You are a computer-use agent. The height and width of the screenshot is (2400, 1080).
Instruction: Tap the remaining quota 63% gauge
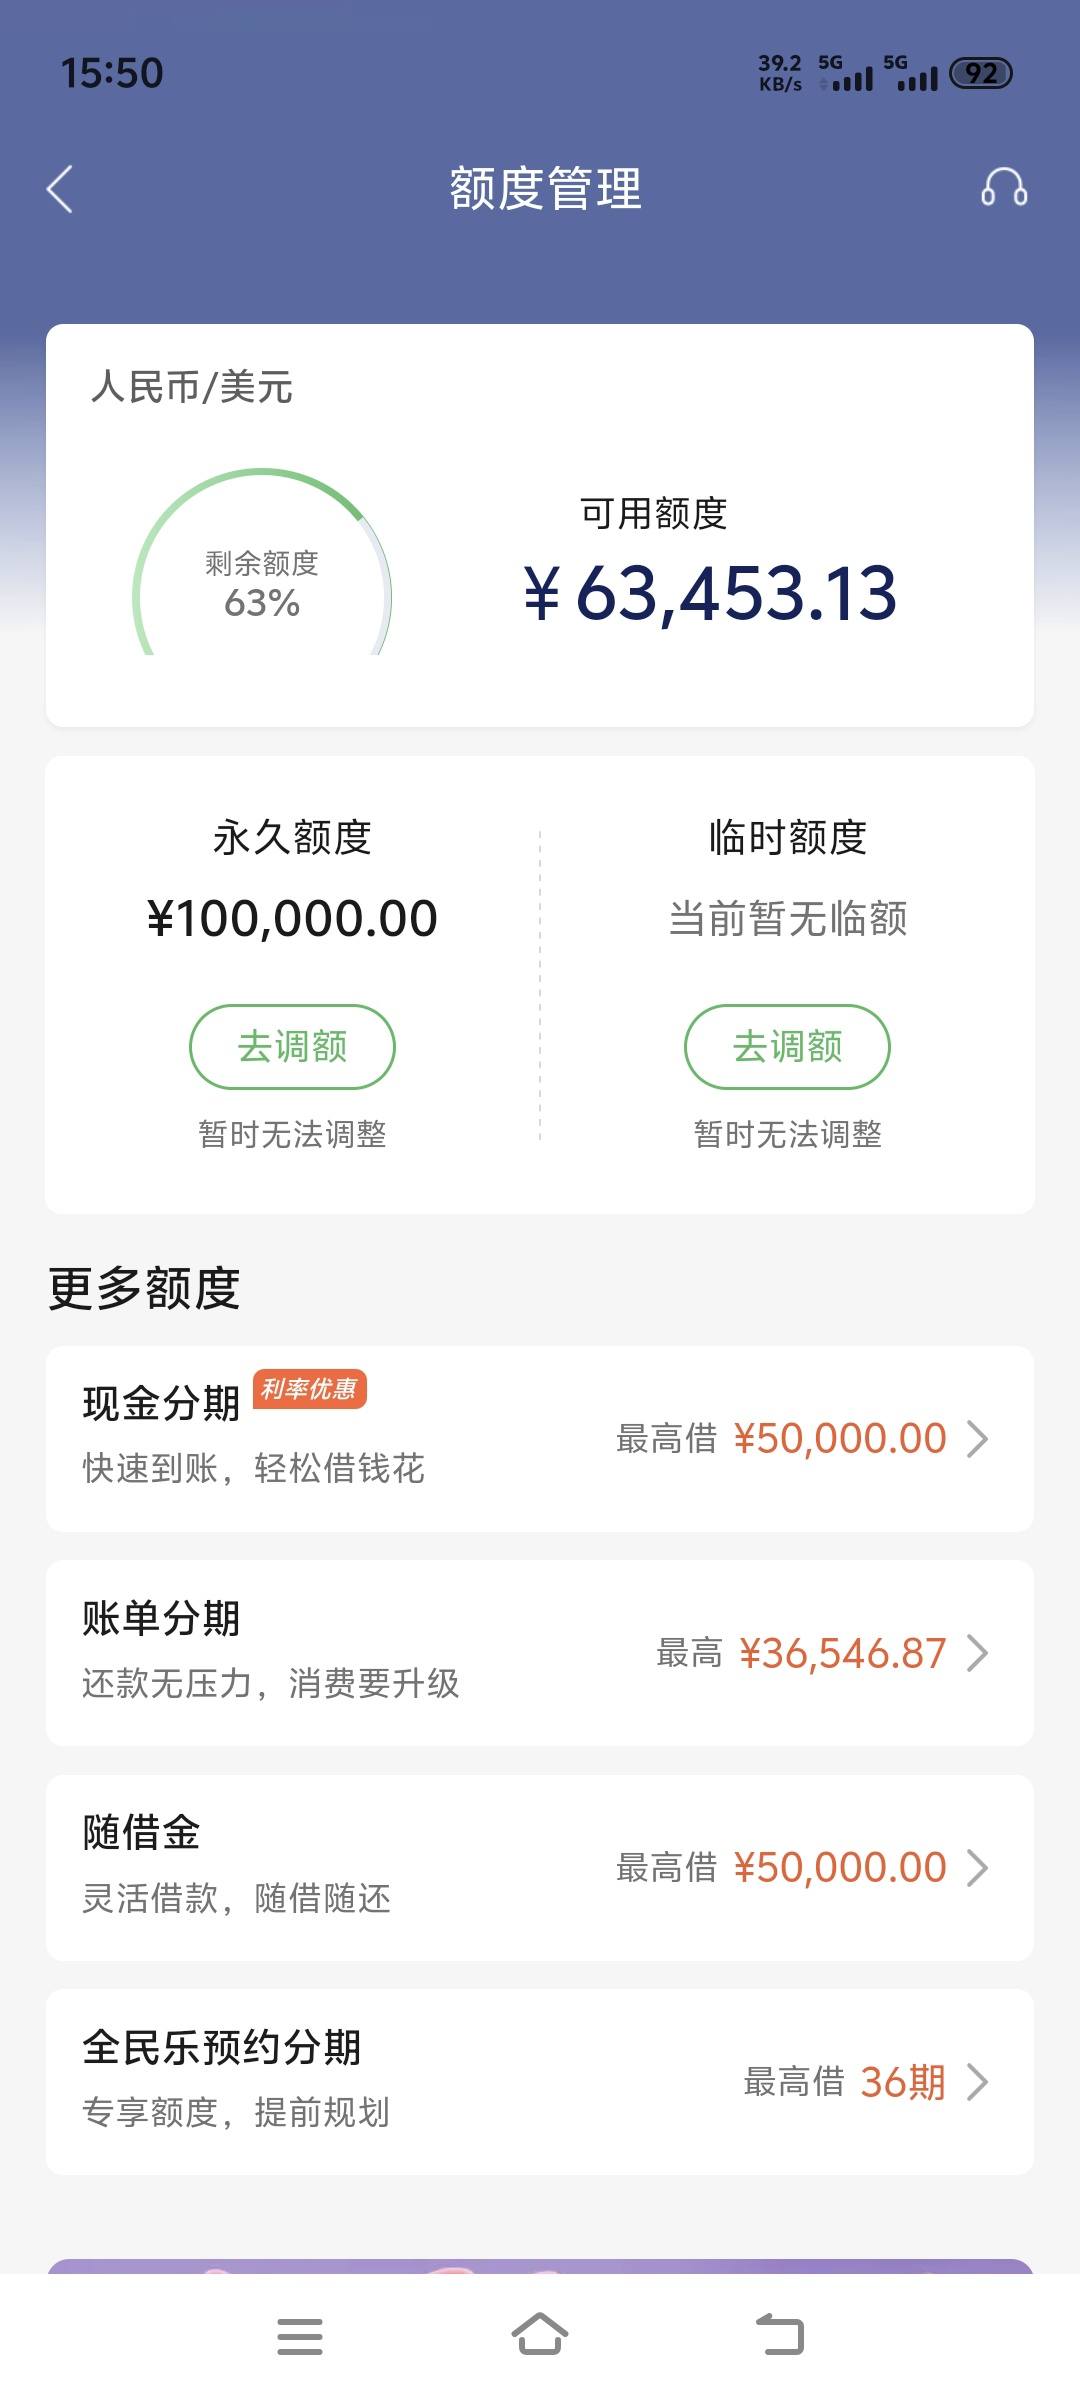[262, 562]
